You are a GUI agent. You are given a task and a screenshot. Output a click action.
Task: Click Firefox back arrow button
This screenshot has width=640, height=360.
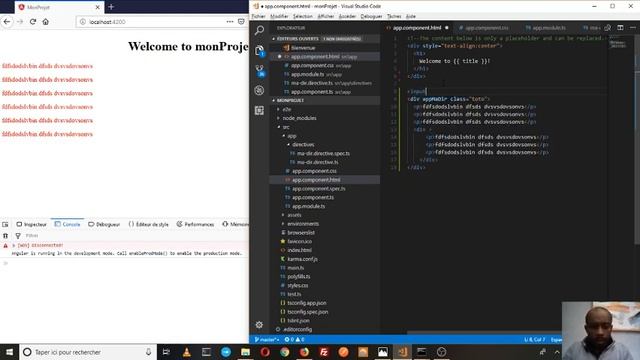point(7,22)
